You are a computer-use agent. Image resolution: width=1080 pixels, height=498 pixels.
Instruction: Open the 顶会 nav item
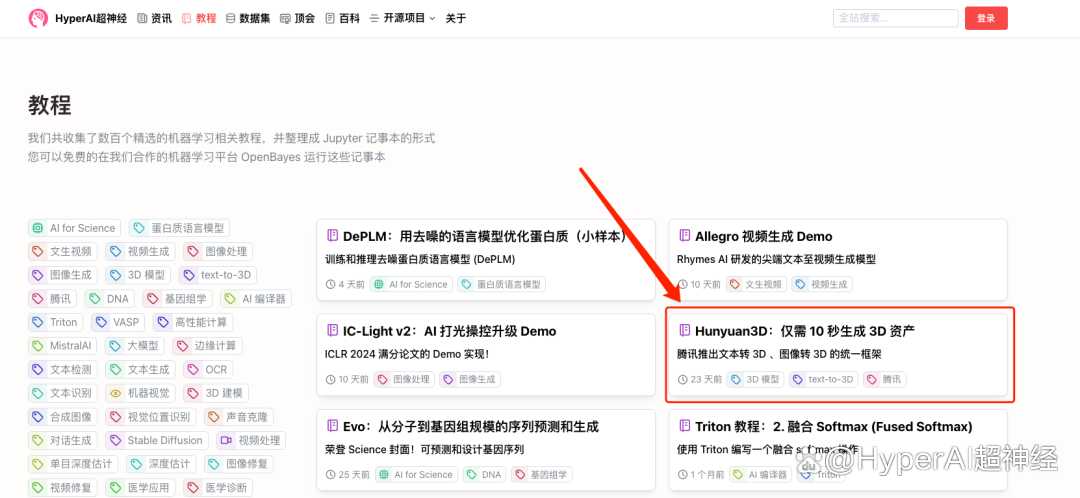pos(298,19)
